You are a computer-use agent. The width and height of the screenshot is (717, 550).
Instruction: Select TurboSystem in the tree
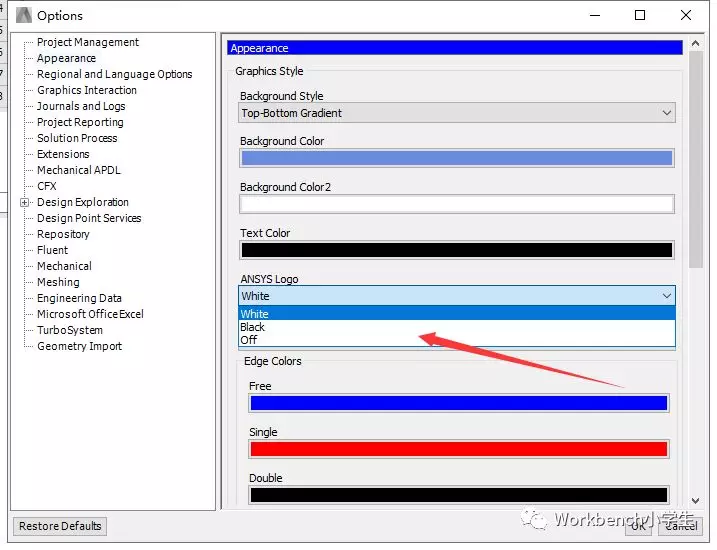pyautogui.click(x=70, y=330)
